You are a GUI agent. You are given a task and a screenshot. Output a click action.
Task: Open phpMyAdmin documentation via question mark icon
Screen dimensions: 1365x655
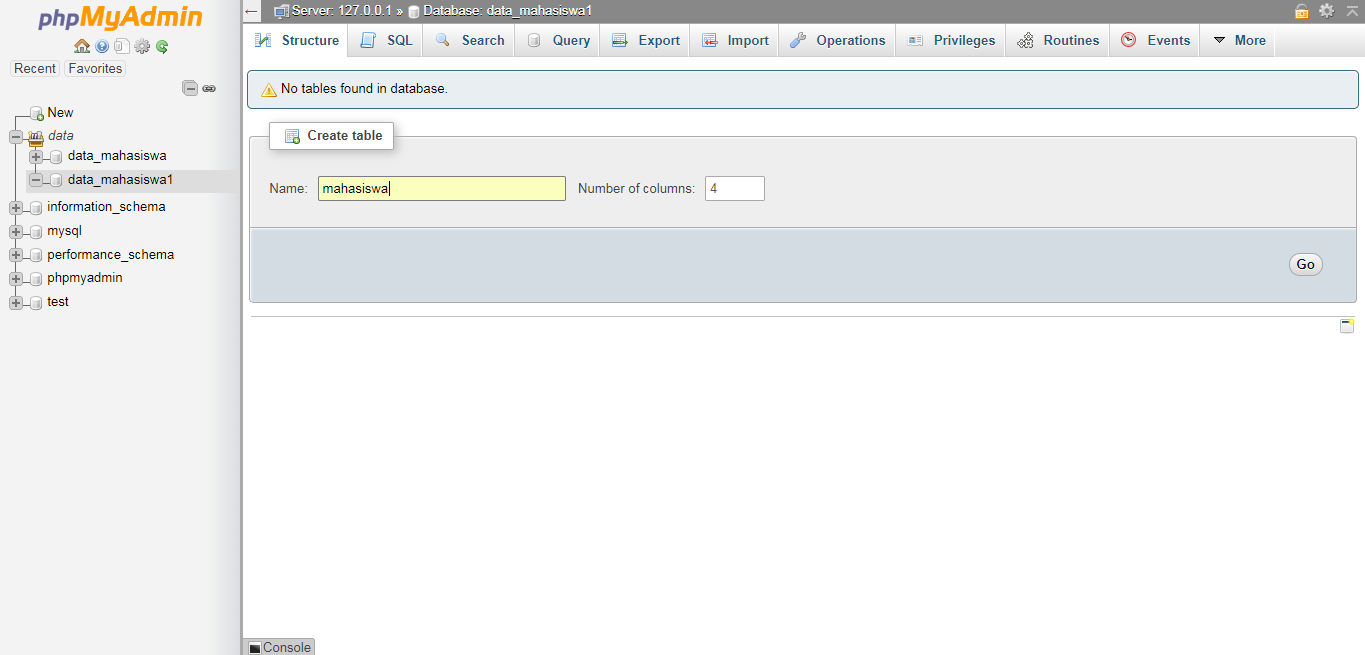pos(101,46)
